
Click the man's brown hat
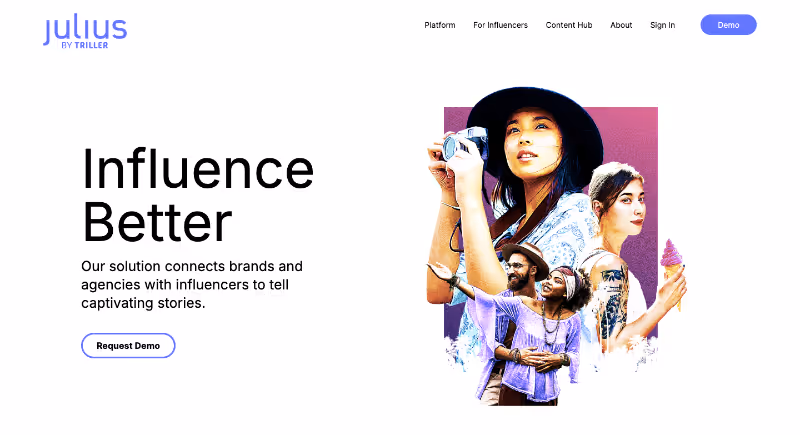(526, 258)
